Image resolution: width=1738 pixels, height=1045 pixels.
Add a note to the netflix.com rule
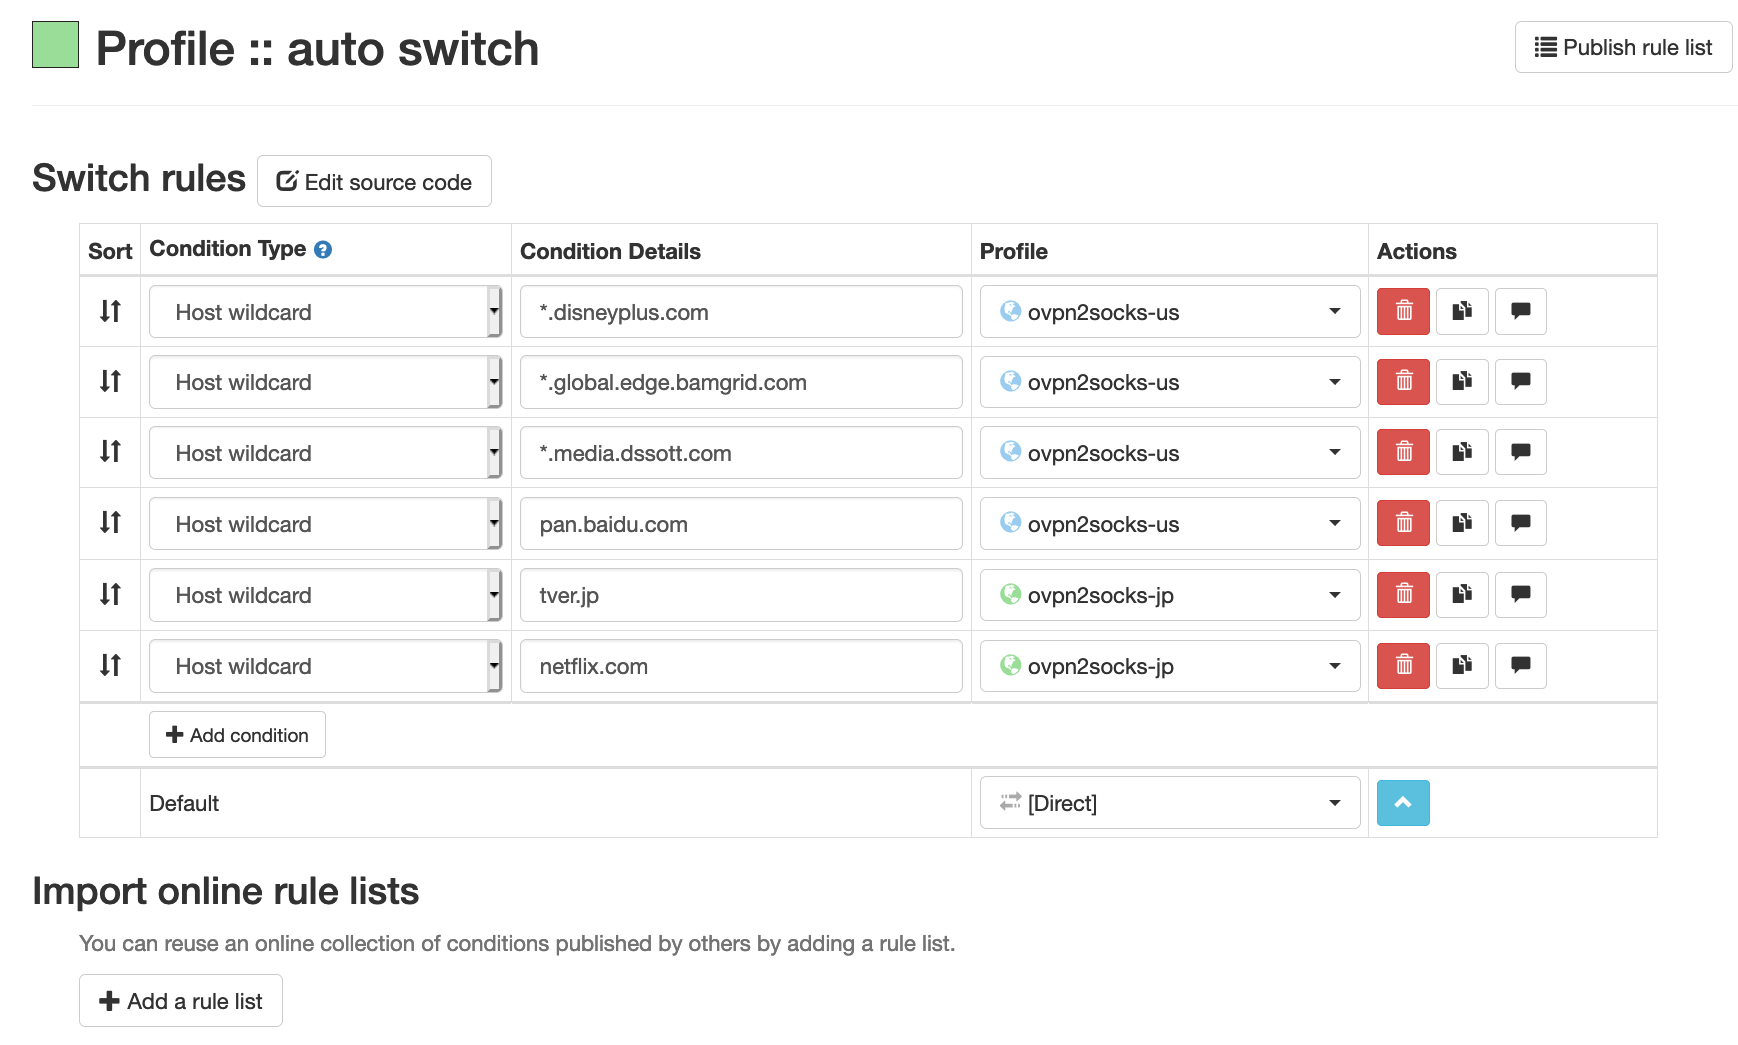click(x=1520, y=666)
